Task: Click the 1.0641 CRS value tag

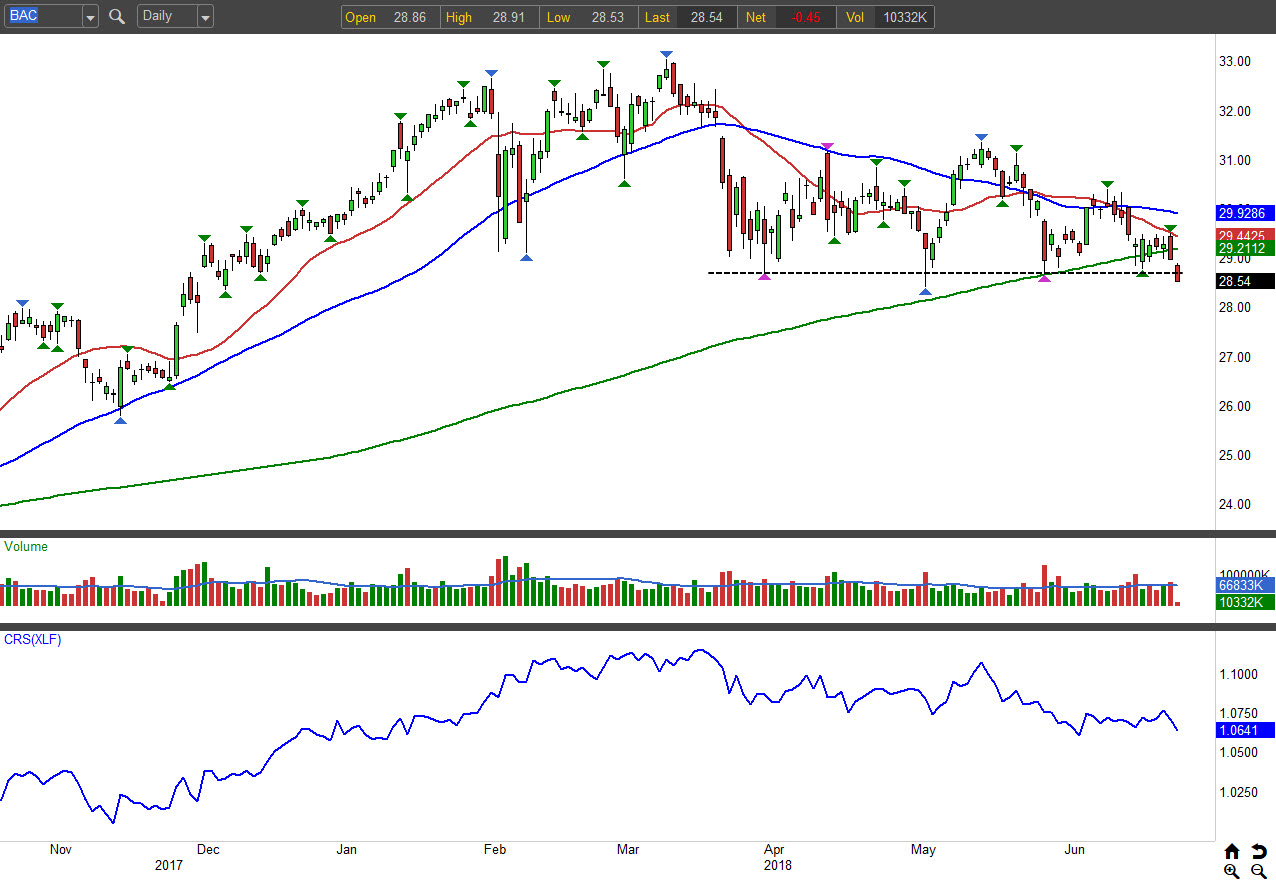Action: (x=1245, y=730)
